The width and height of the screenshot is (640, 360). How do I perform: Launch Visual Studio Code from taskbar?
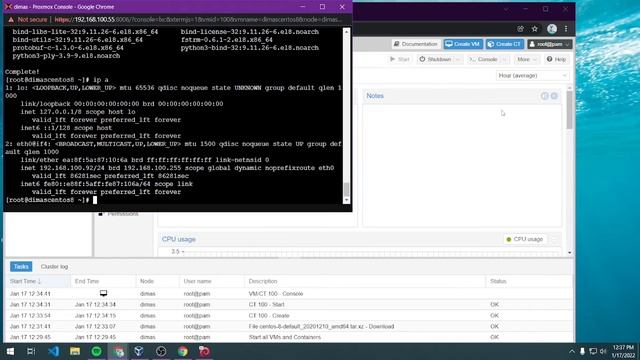pos(53,351)
